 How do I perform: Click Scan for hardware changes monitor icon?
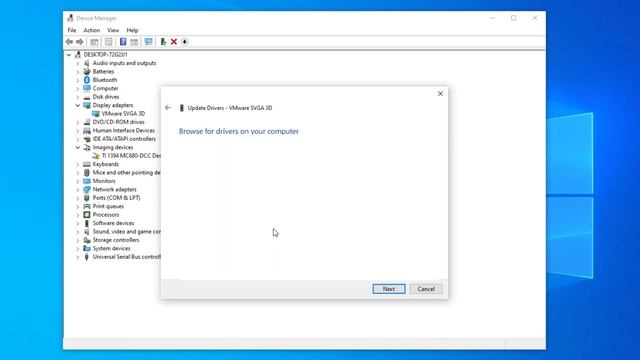149,42
